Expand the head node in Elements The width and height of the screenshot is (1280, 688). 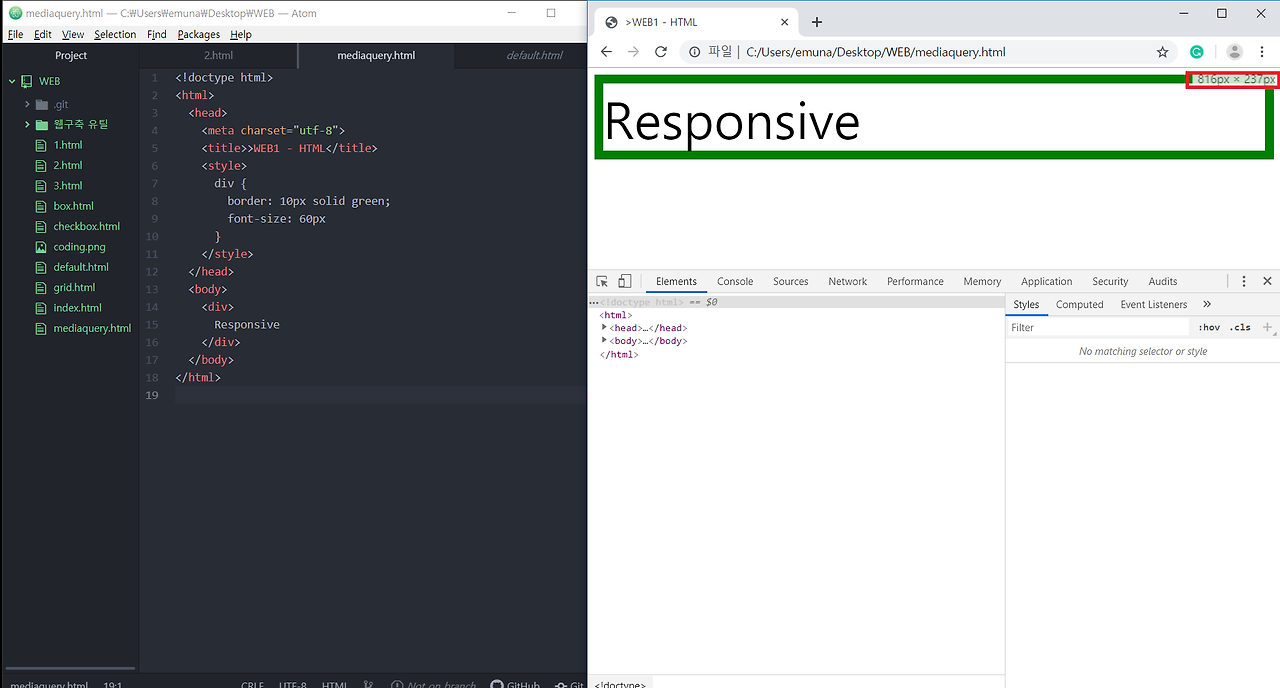point(604,327)
